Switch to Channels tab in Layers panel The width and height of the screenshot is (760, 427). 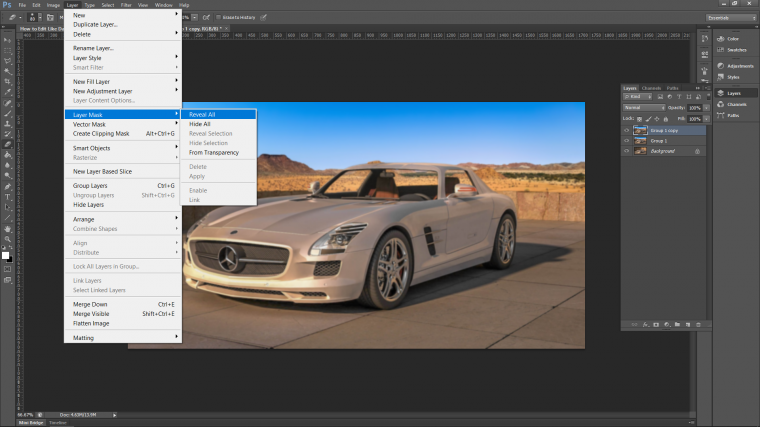click(x=651, y=88)
